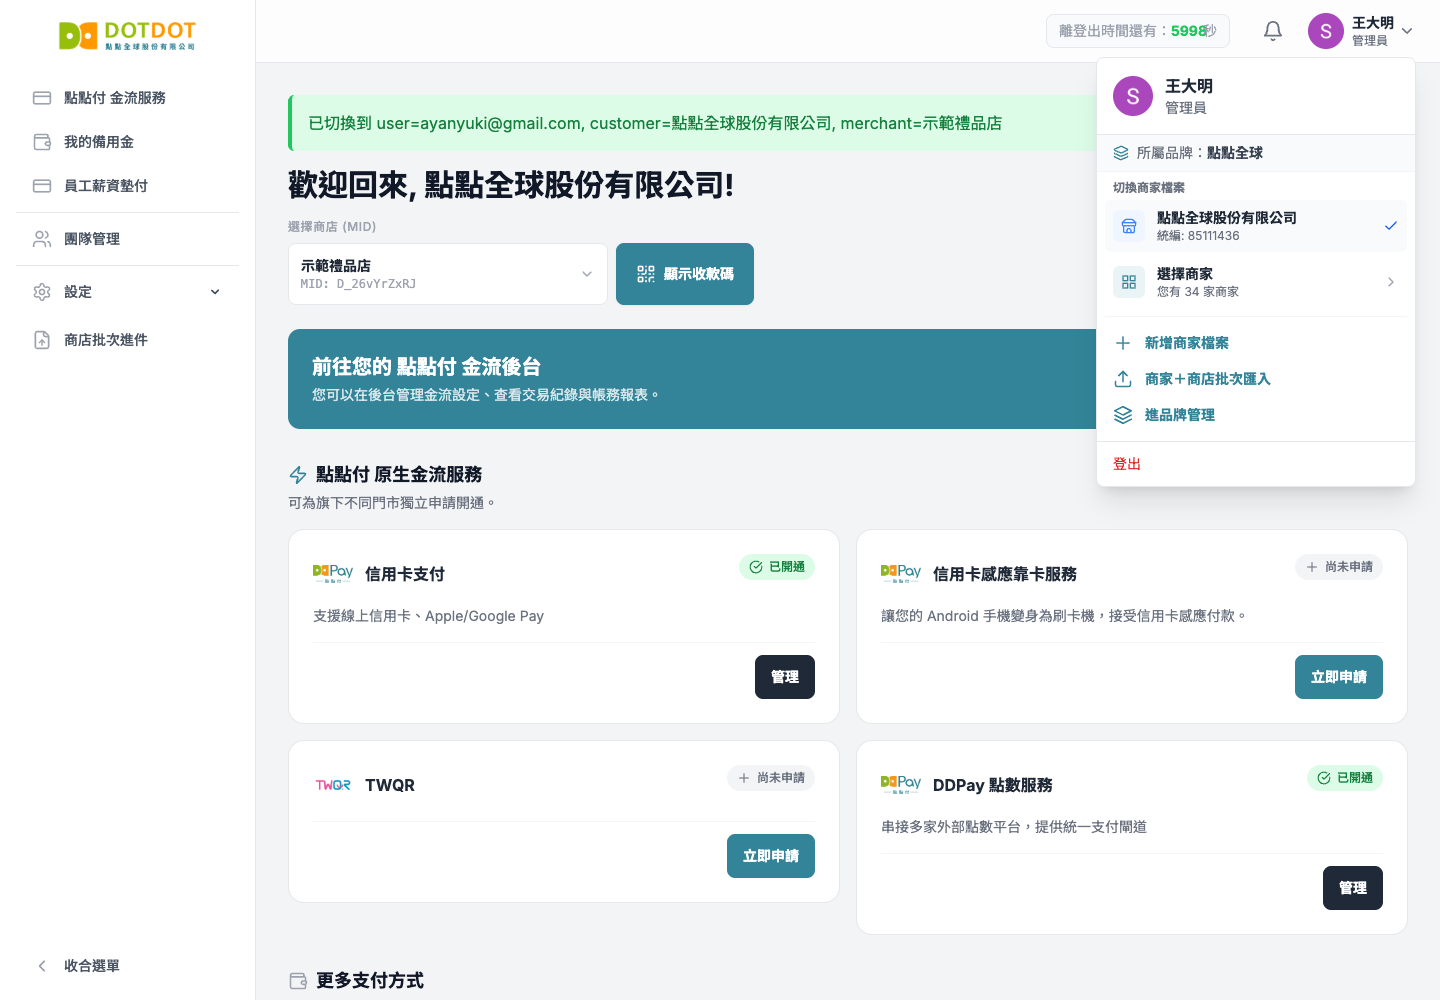1440x1000 pixels.
Task: Click the 員工薪資墊付 card icon
Action: click(42, 186)
